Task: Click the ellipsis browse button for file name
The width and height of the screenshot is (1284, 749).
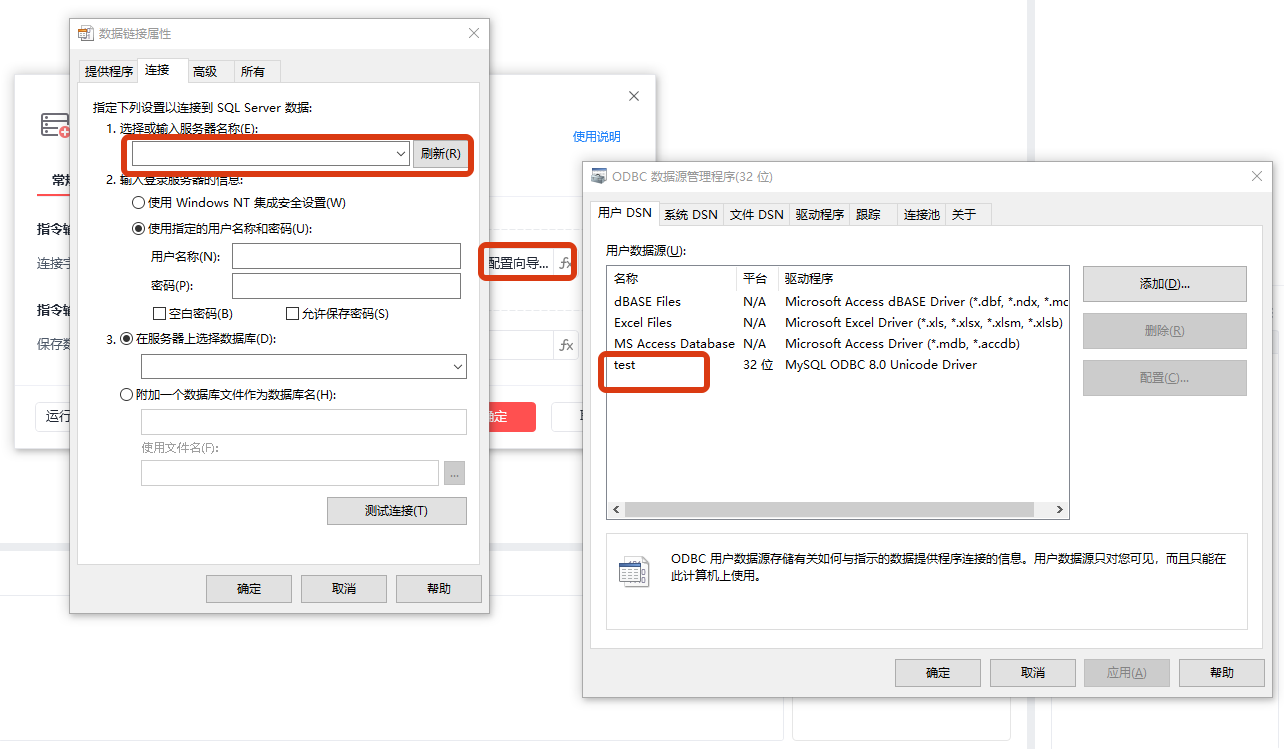Action: click(x=454, y=474)
